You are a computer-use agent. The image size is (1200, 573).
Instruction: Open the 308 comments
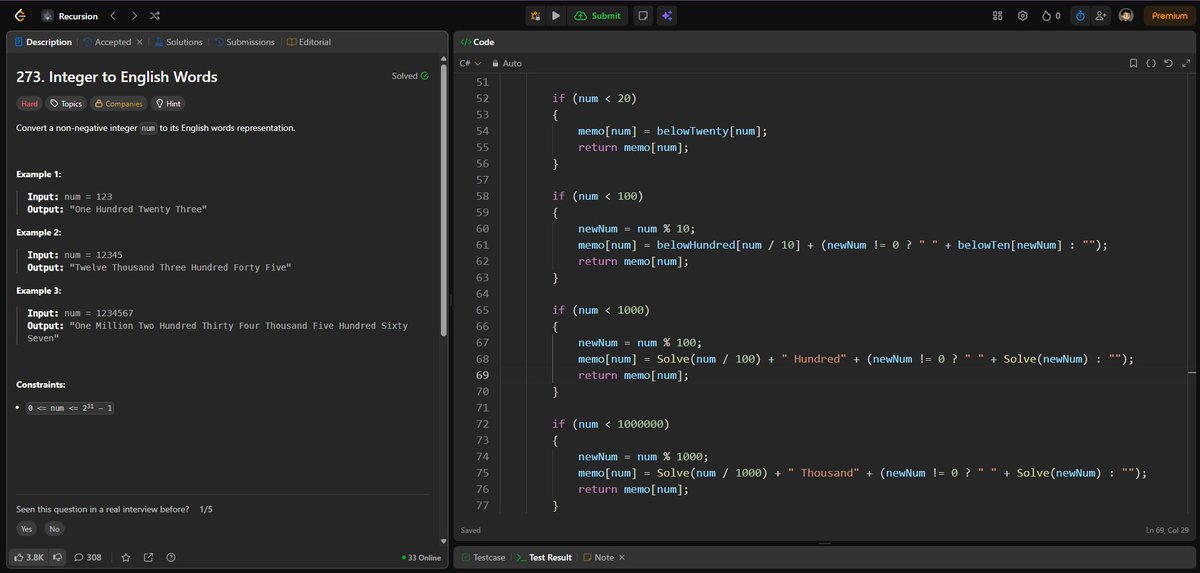88,557
